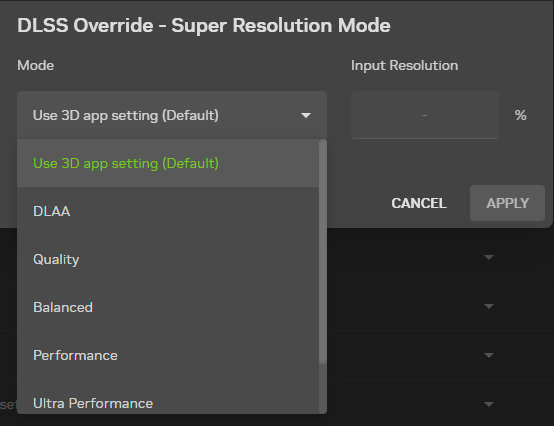
Task: Choose the Performance mode option
Action: (168, 355)
